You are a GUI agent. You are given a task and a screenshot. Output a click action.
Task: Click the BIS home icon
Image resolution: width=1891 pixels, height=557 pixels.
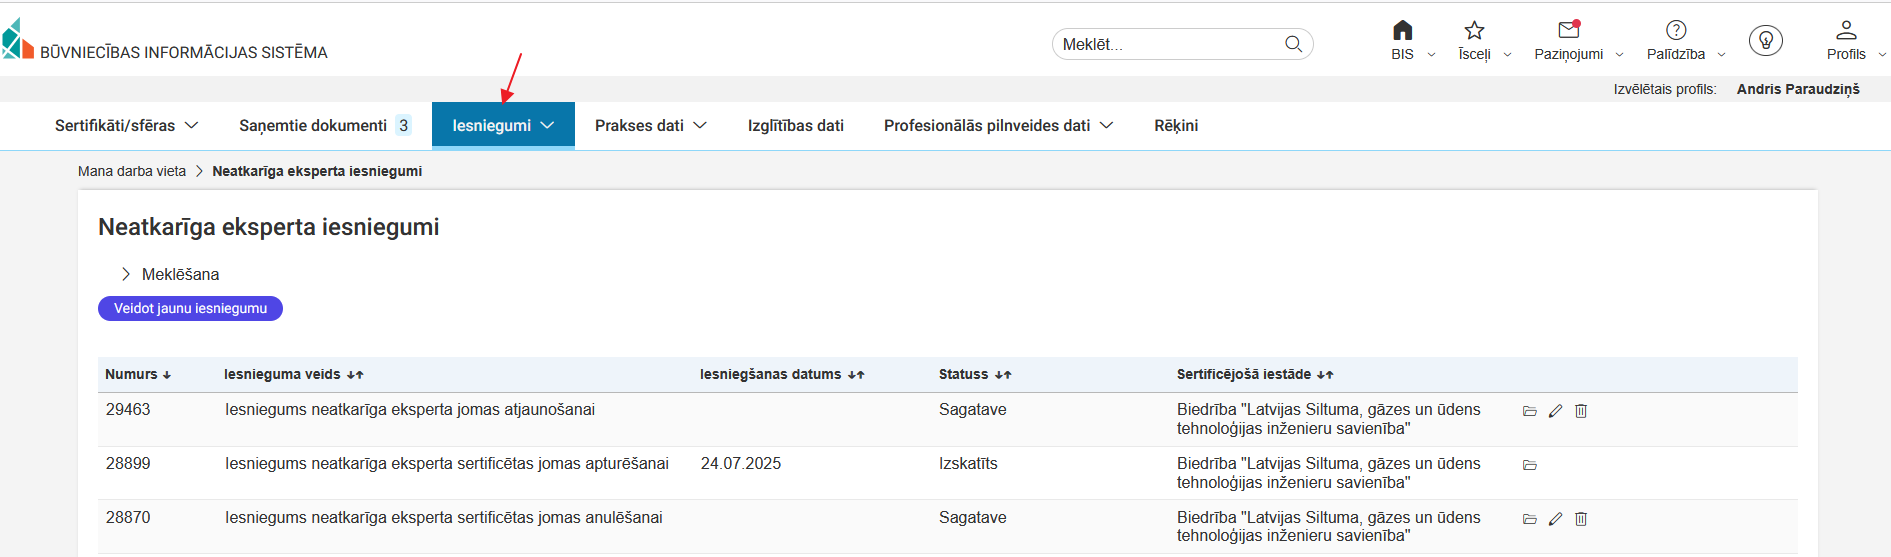click(1402, 31)
